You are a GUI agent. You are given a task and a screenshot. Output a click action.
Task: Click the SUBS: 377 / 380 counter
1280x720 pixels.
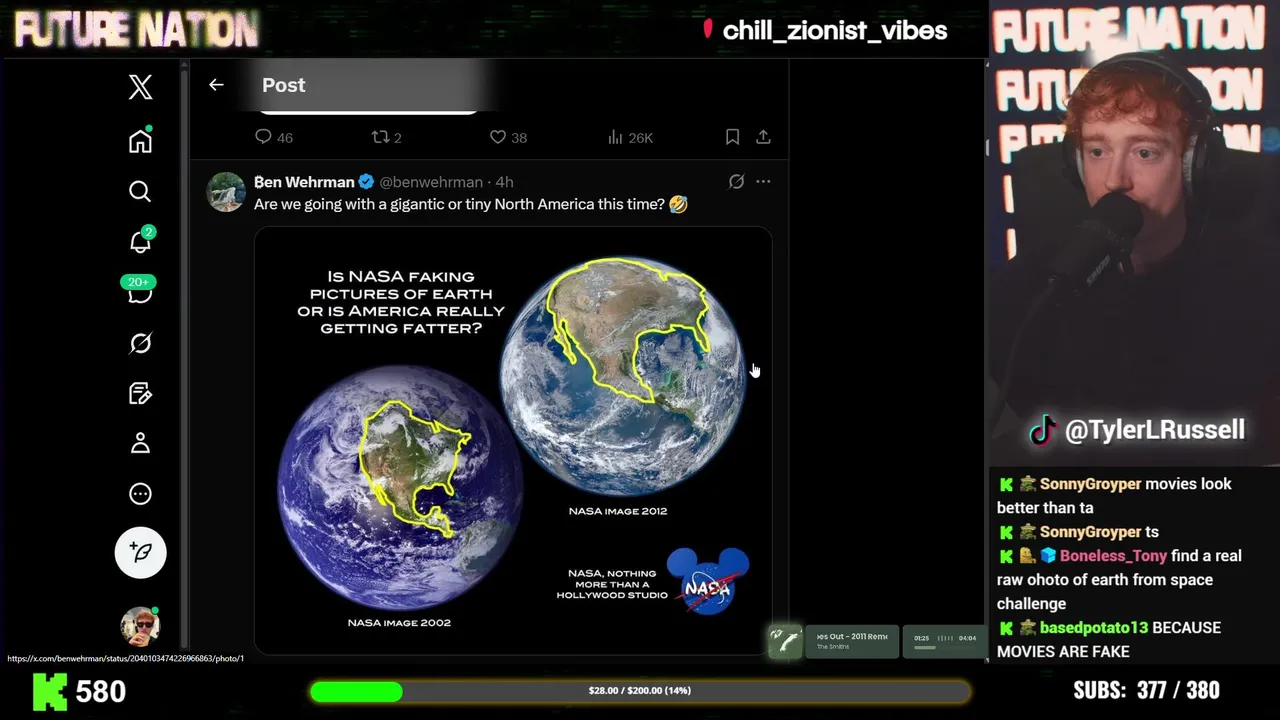[1146, 691]
